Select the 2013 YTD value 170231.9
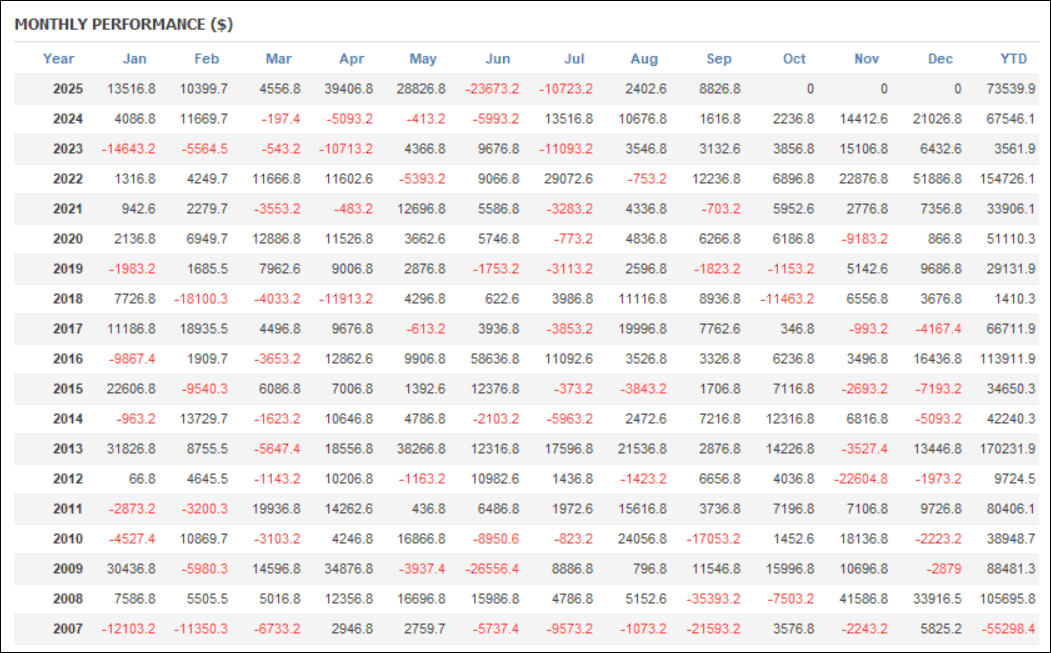The width and height of the screenshot is (1051, 653). (x=1007, y=450)
